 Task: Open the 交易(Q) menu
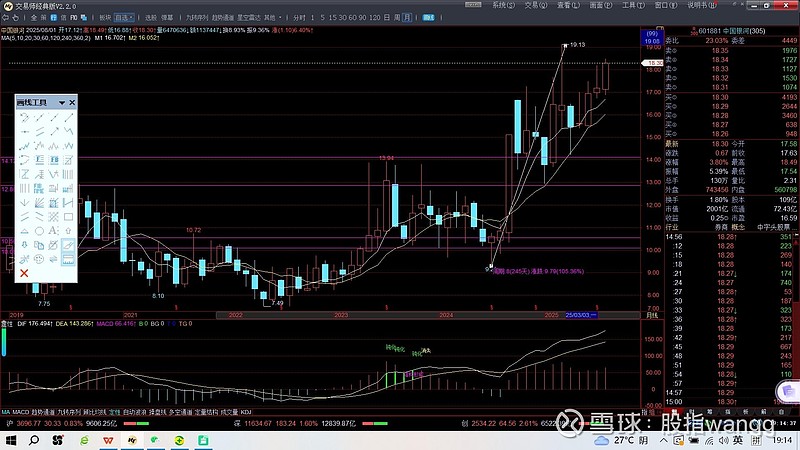point(536,5)
